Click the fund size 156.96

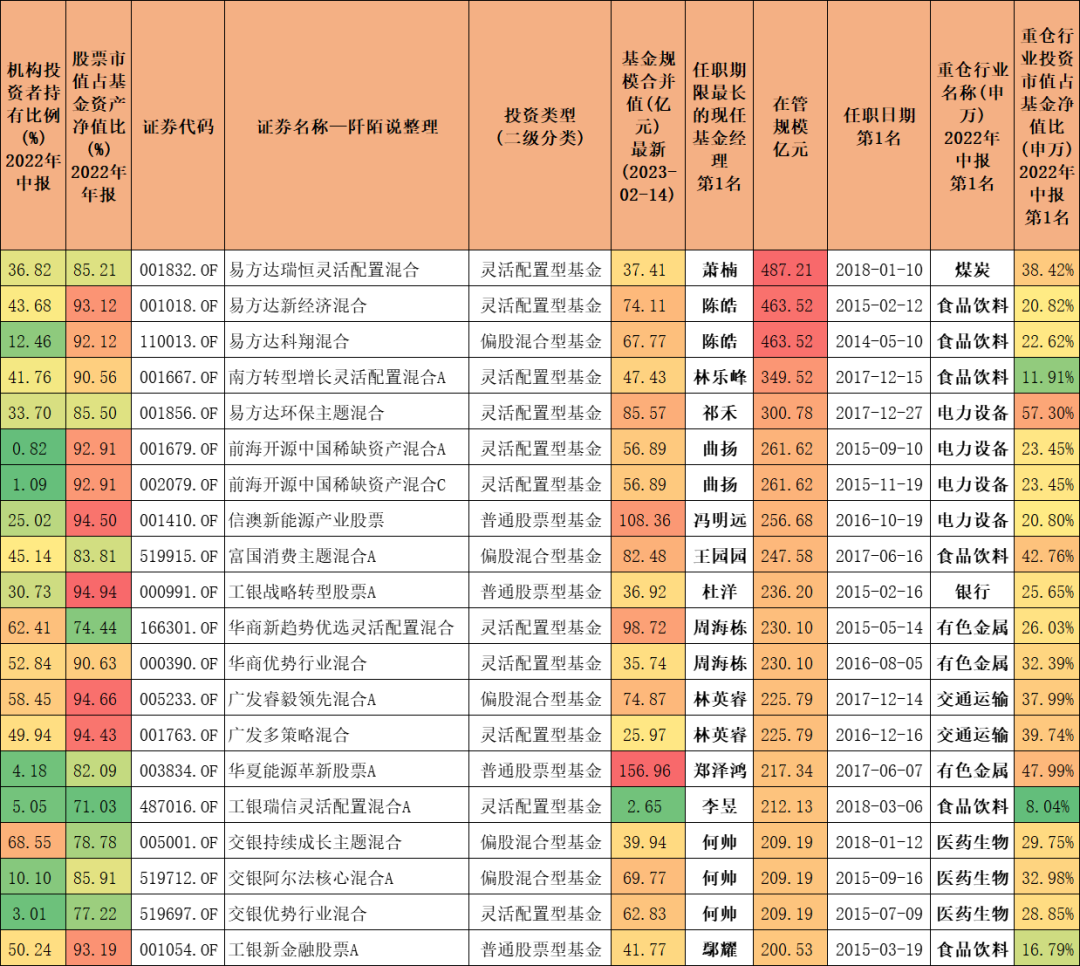tap(647, 771)
